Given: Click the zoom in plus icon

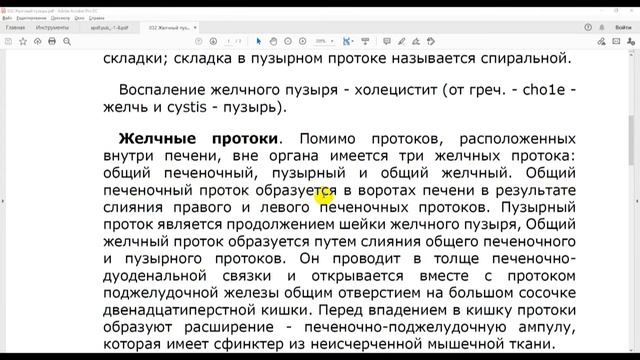Looking at the screenshot, I should (x=302, y=41).
